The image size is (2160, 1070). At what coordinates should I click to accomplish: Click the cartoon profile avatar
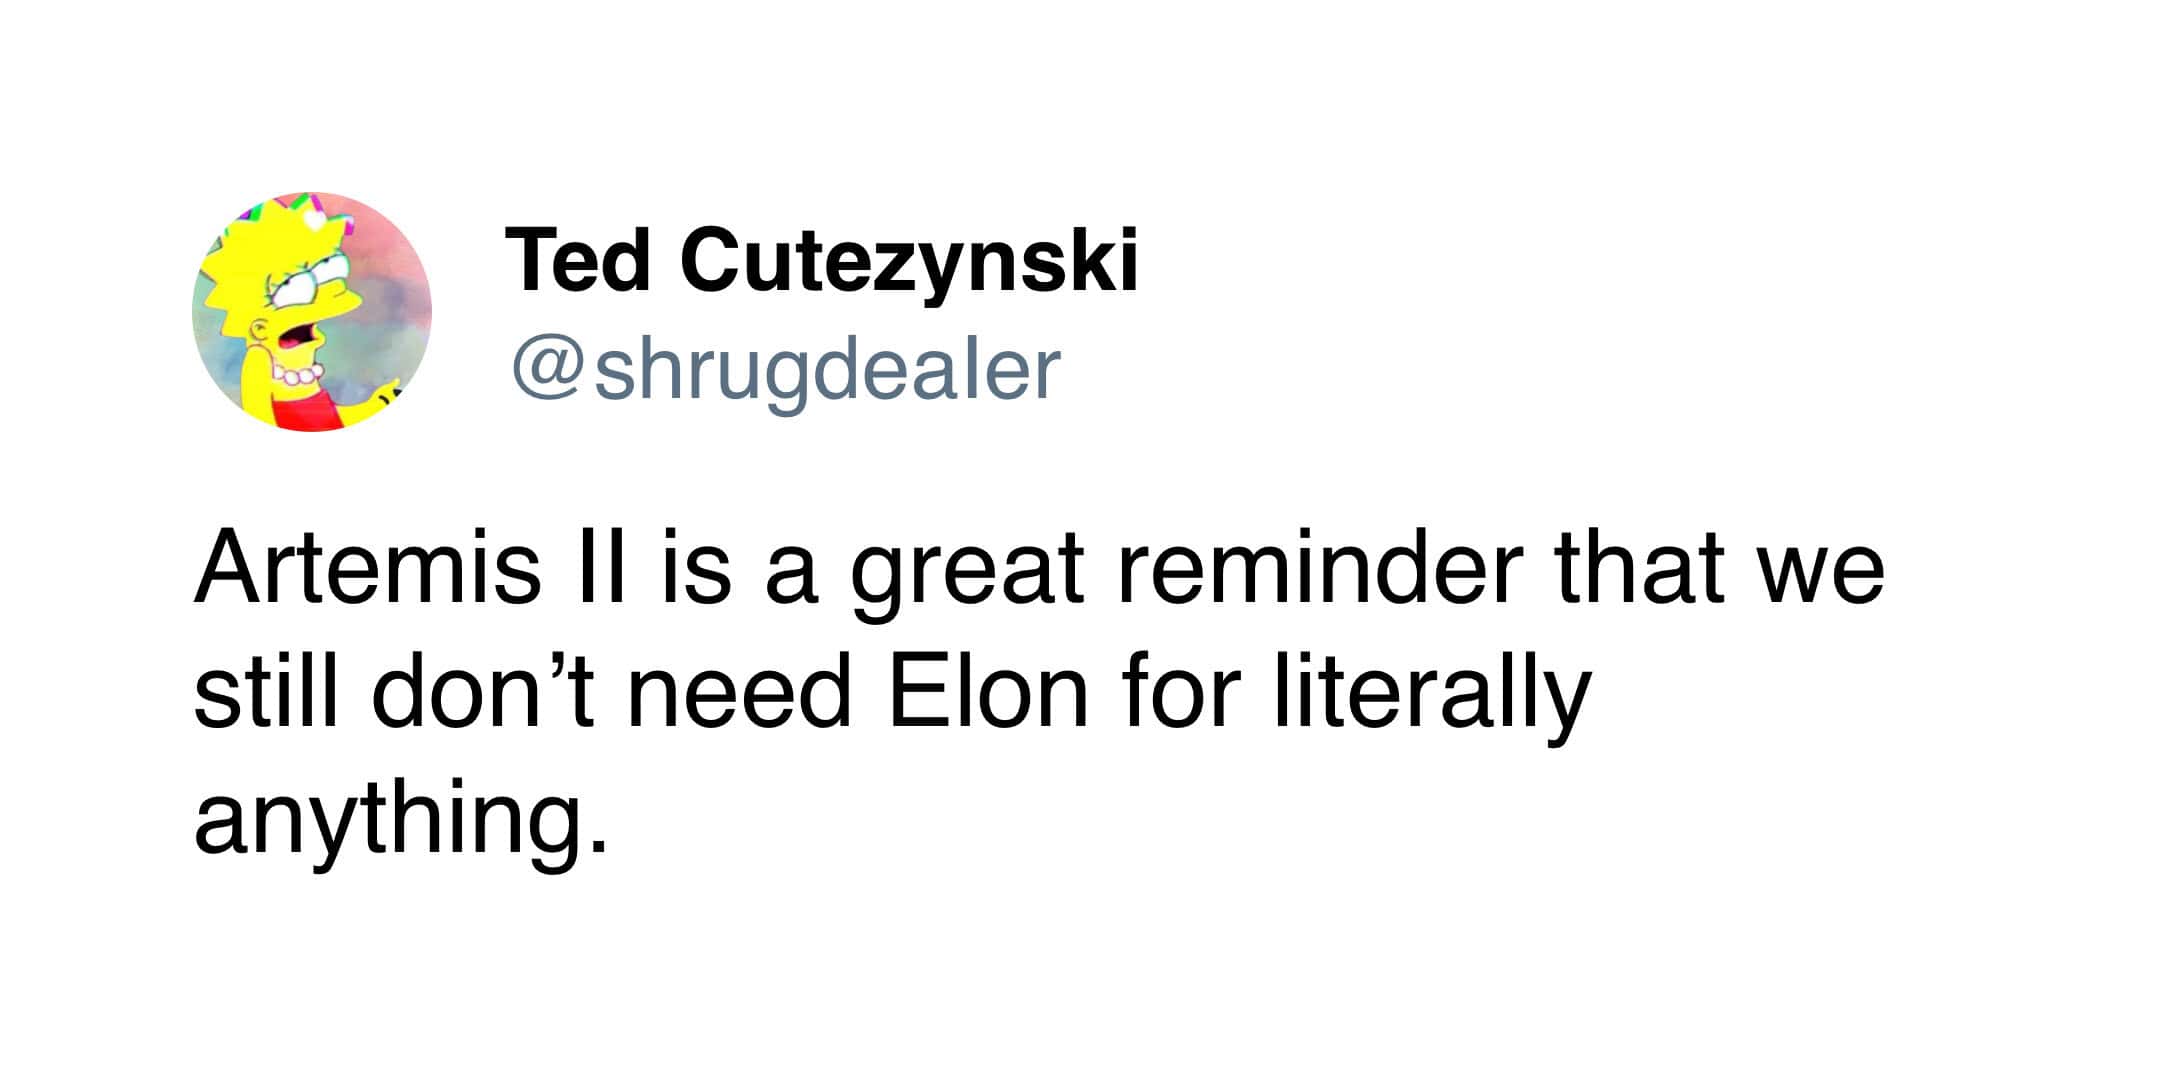pyautogui.click(x=311, y=311)
